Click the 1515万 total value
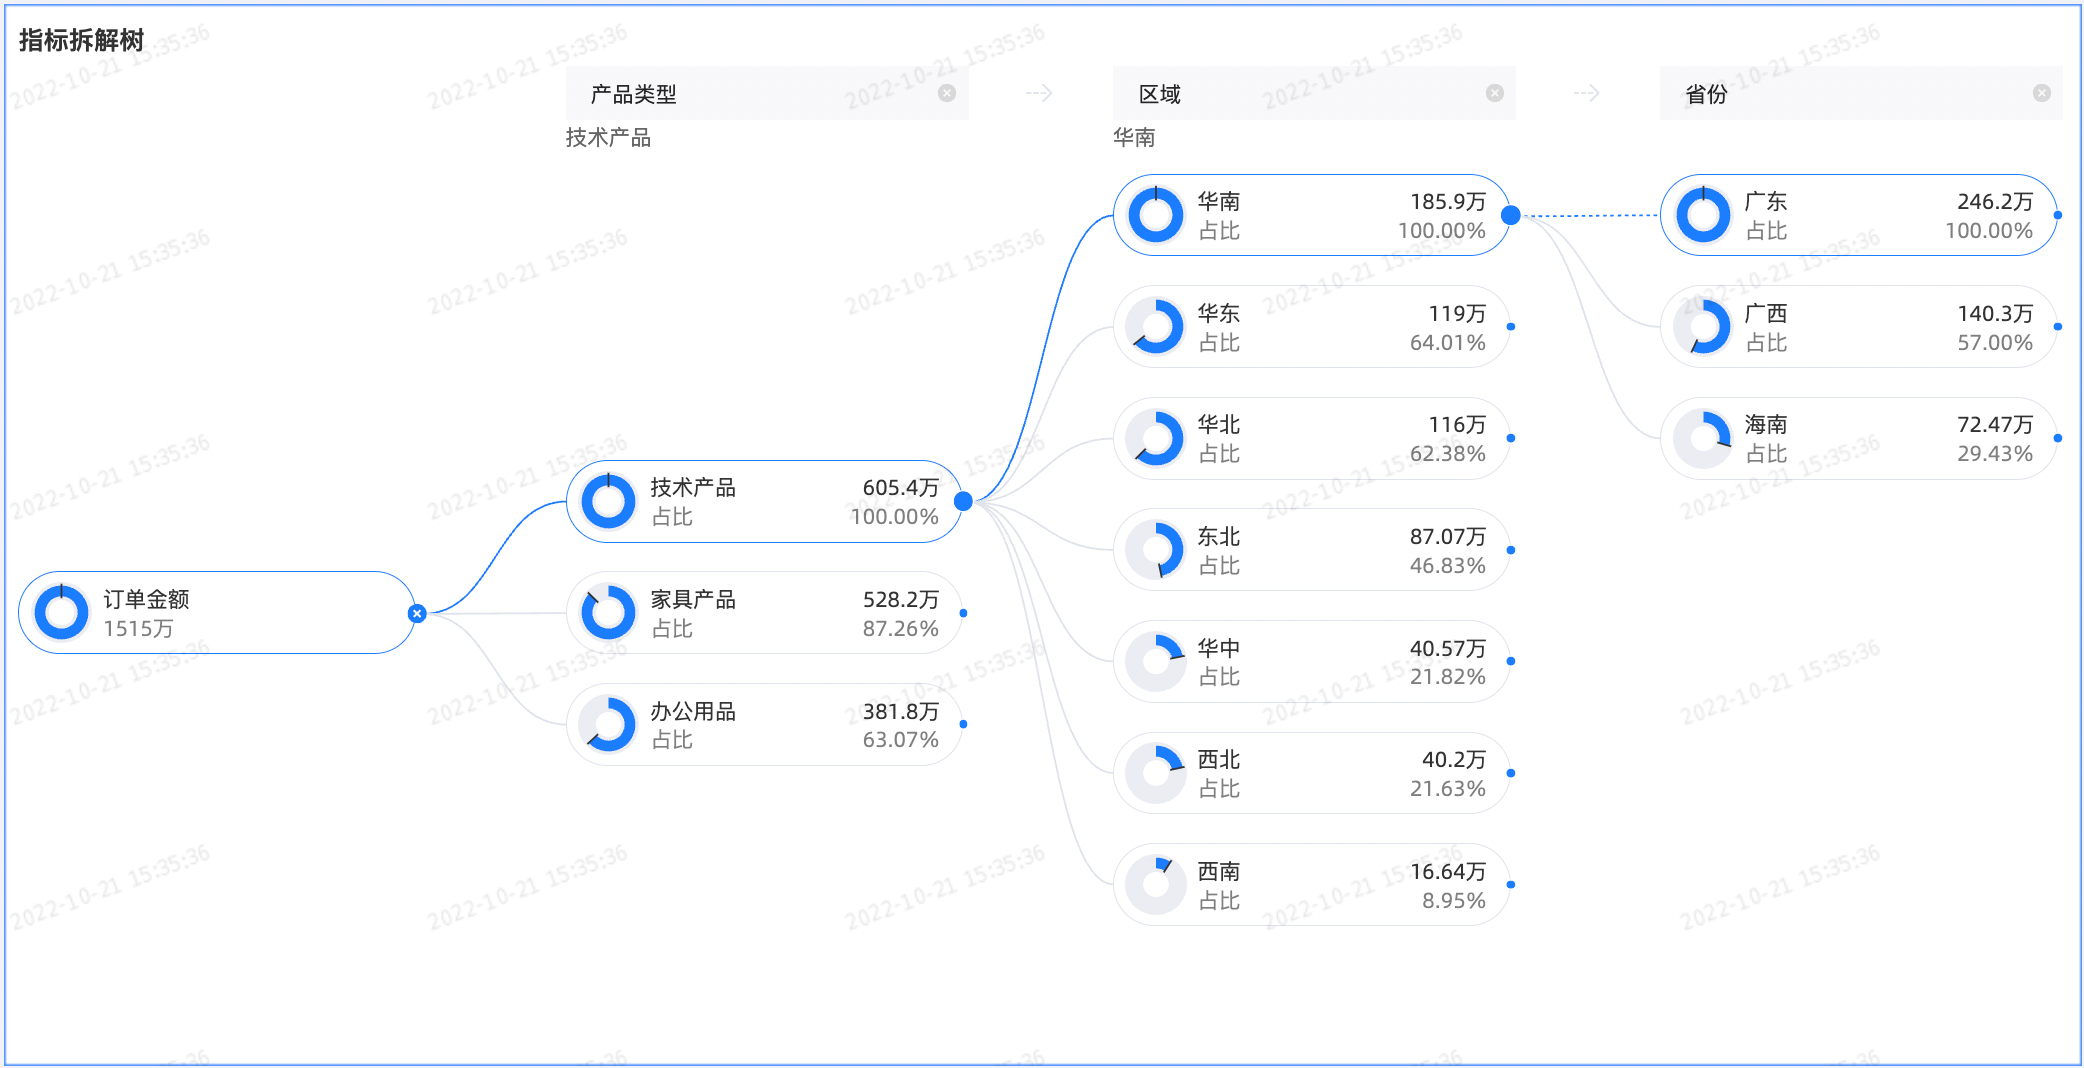2084x1068 pixels. 139,628
